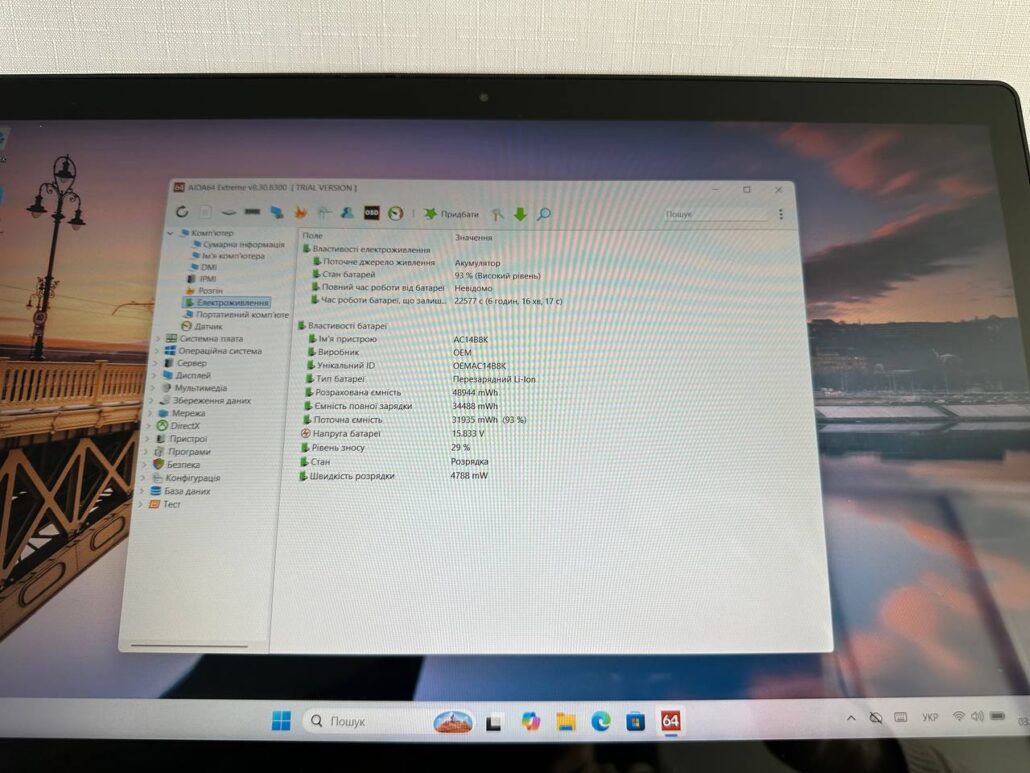Viewport: 1030px width, 773px height.
Task: Select the Повний час роботи від батареї row
Action: [401, 288]
